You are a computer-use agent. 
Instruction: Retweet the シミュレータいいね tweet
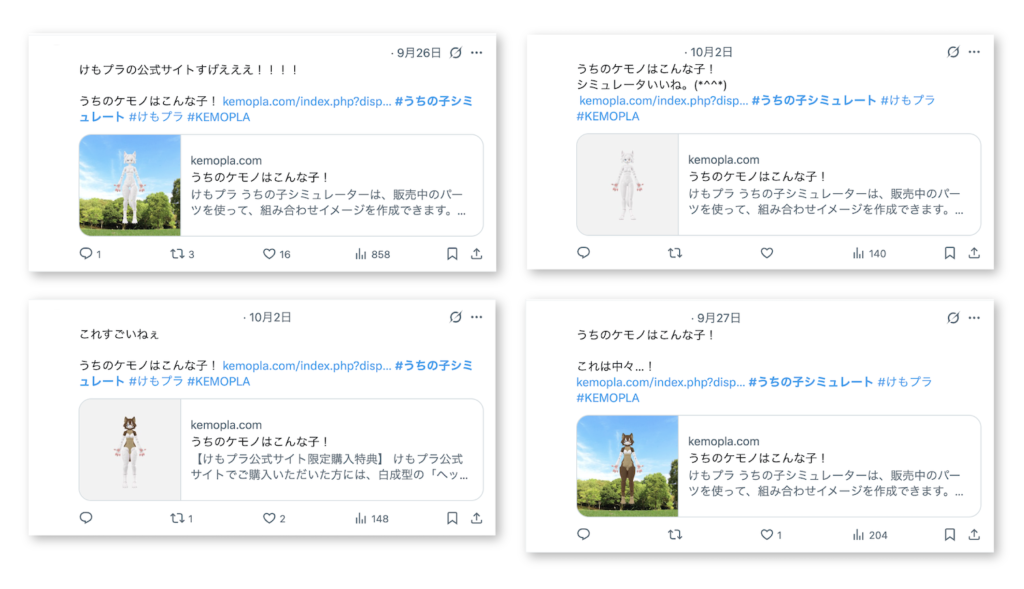tap(675, 253)
